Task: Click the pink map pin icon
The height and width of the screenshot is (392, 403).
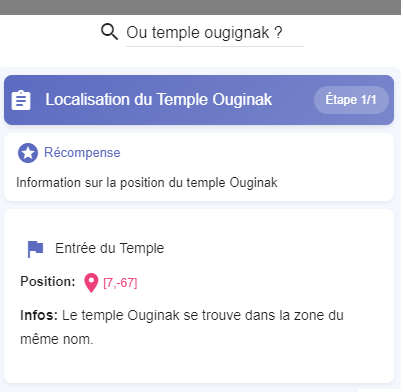Action: (x=91, y=283)
